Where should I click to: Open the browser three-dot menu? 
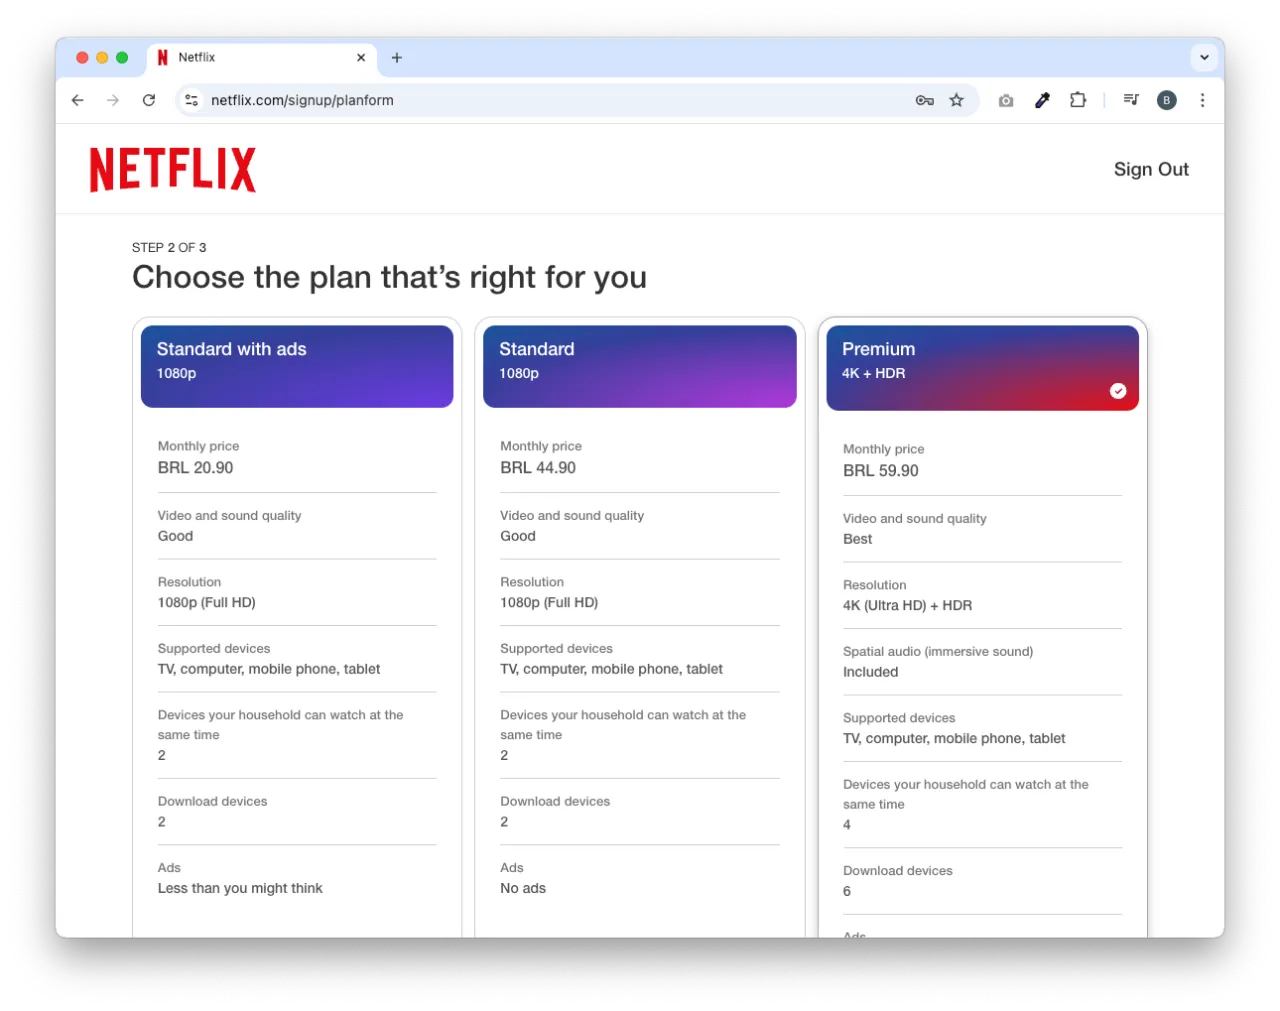[x=1202, y=100]
